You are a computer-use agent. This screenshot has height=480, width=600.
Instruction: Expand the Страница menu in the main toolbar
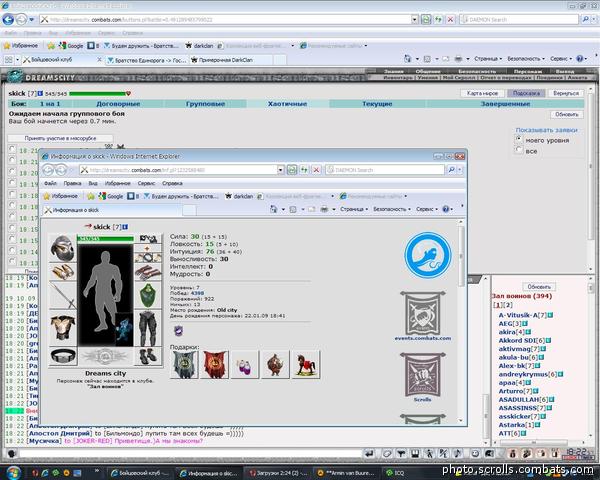(488, 59)
